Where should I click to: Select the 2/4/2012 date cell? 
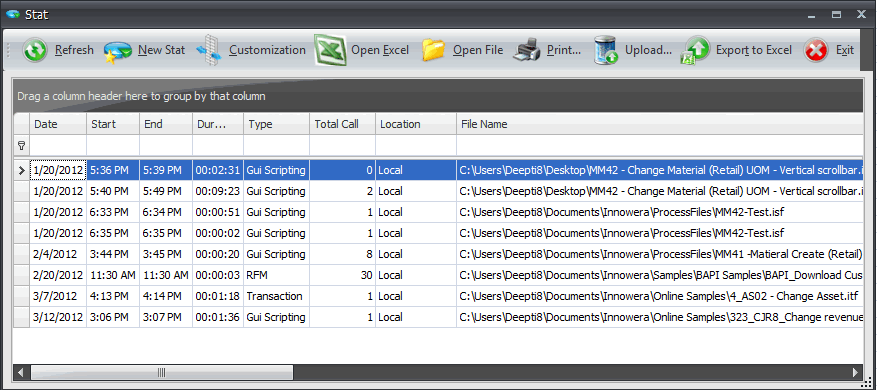coord(58,254)
